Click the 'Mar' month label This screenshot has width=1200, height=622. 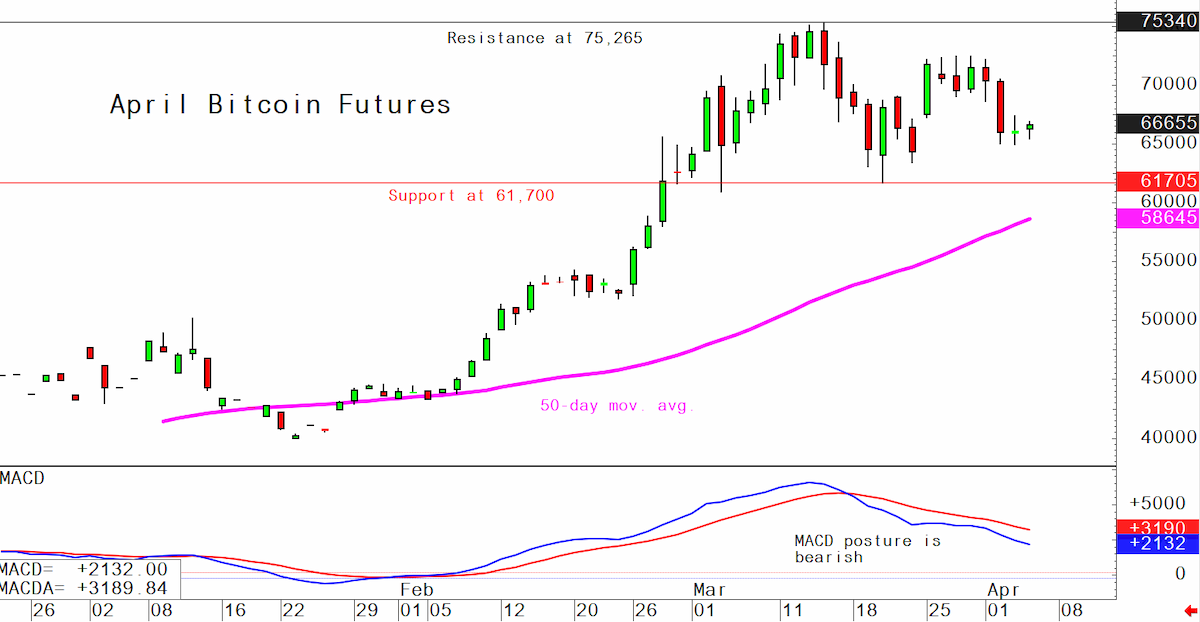tap(708, 590)
